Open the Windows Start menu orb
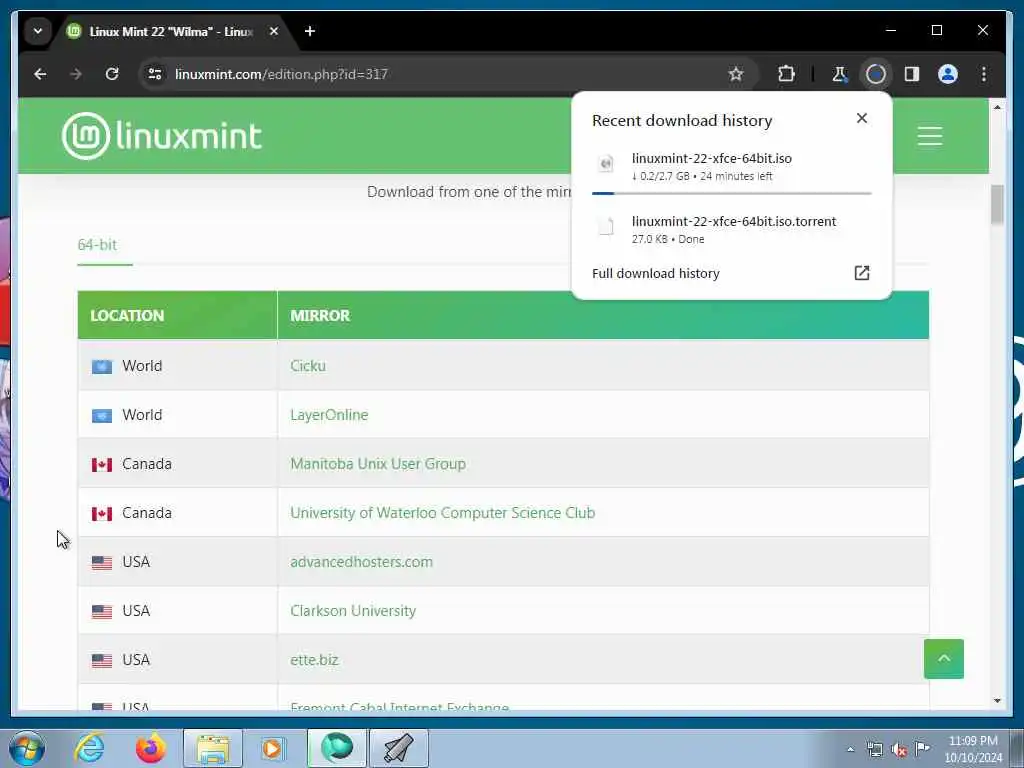Image resolution: width=1024 pixels, height=768 pixels. coord(27,748)
